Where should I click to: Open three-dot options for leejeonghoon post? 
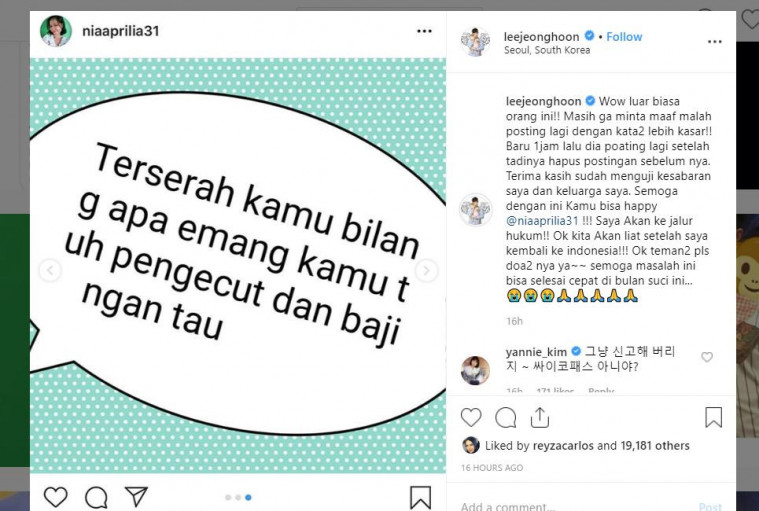pos(714,42)
